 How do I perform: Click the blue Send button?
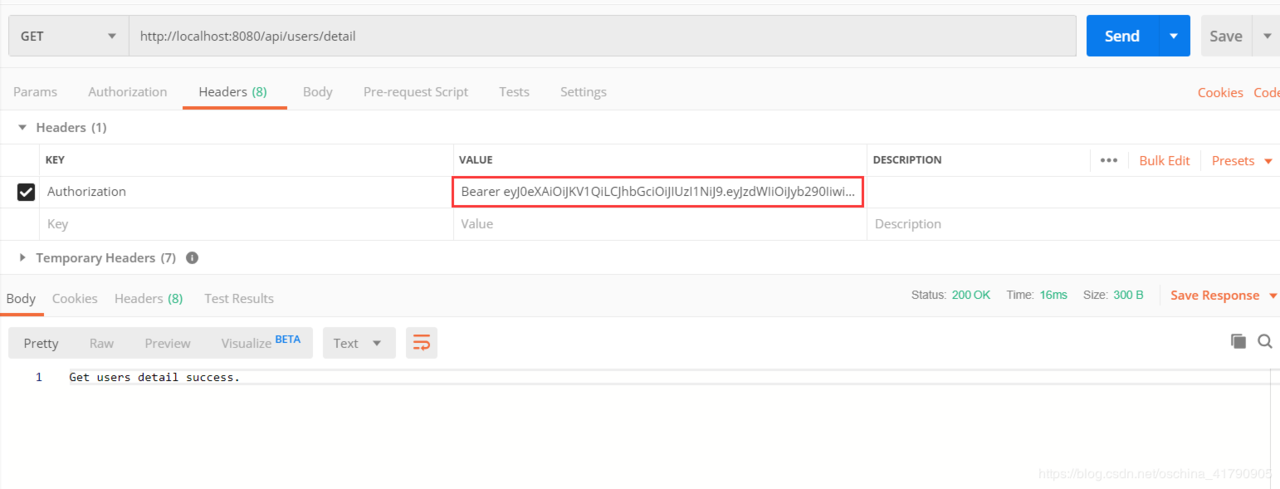tap(1122, 36)
